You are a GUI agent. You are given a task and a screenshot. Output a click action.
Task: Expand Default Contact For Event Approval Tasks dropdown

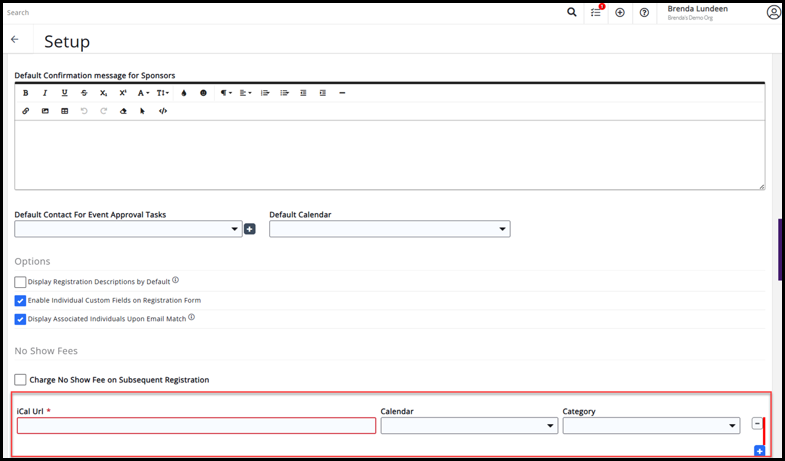point(128,229)
